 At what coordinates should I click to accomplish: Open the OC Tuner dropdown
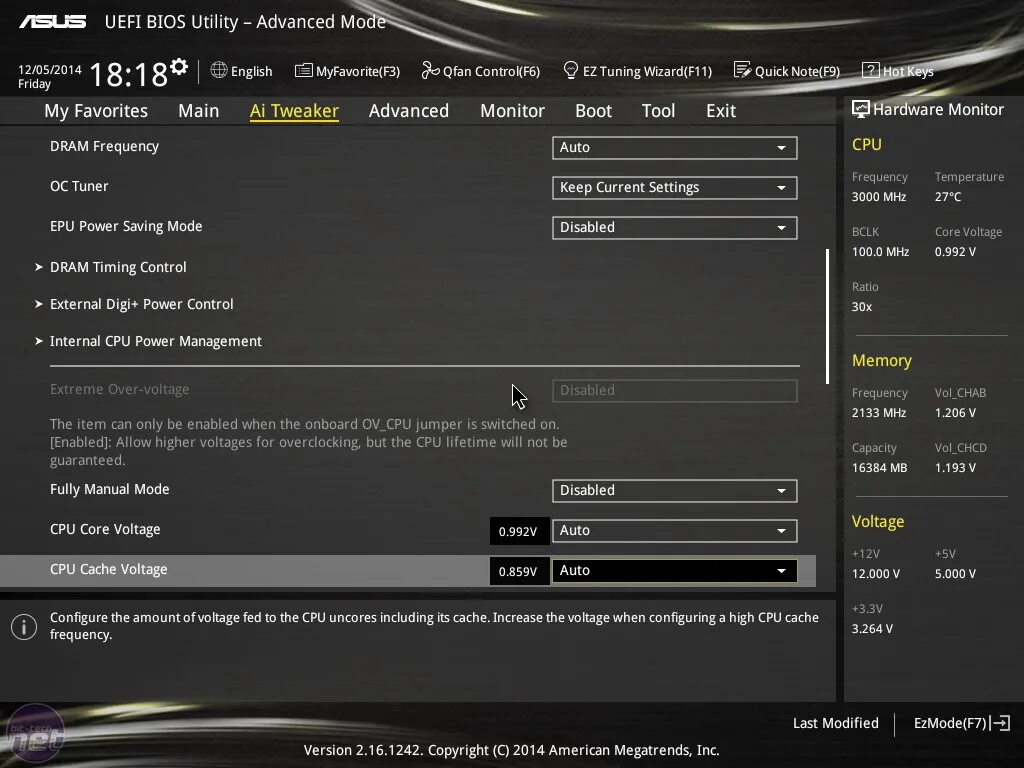[x=675, y=187]
